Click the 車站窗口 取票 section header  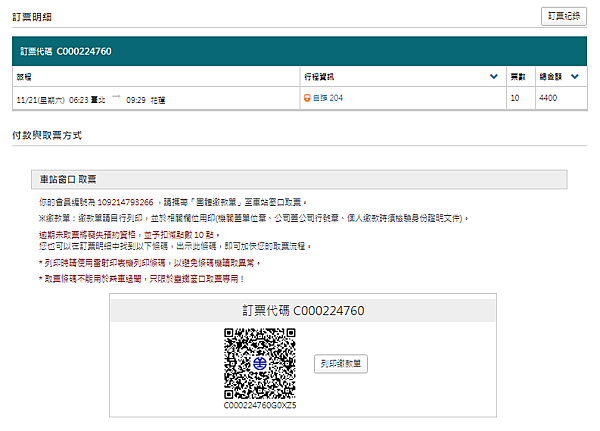point(299,180)
